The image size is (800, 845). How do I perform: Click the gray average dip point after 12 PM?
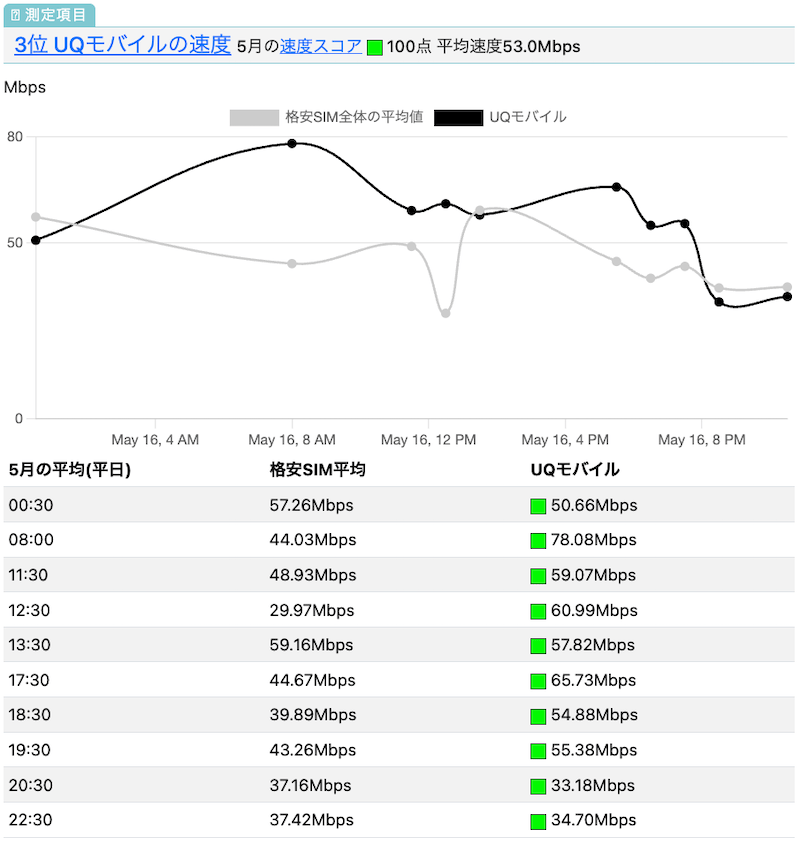(445, 313)
